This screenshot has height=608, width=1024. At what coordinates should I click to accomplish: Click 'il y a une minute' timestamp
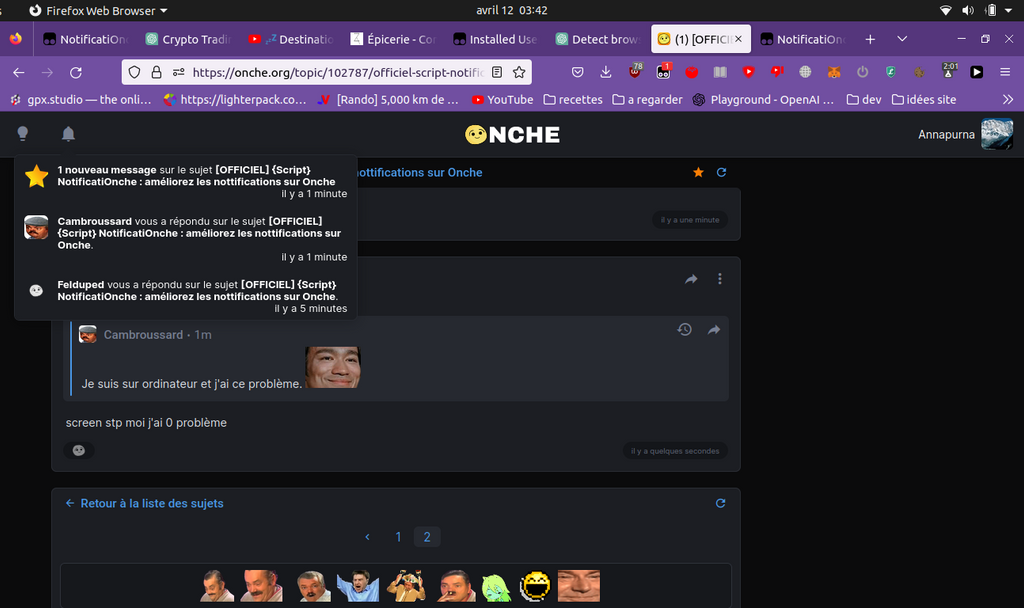tap(690, 220)
